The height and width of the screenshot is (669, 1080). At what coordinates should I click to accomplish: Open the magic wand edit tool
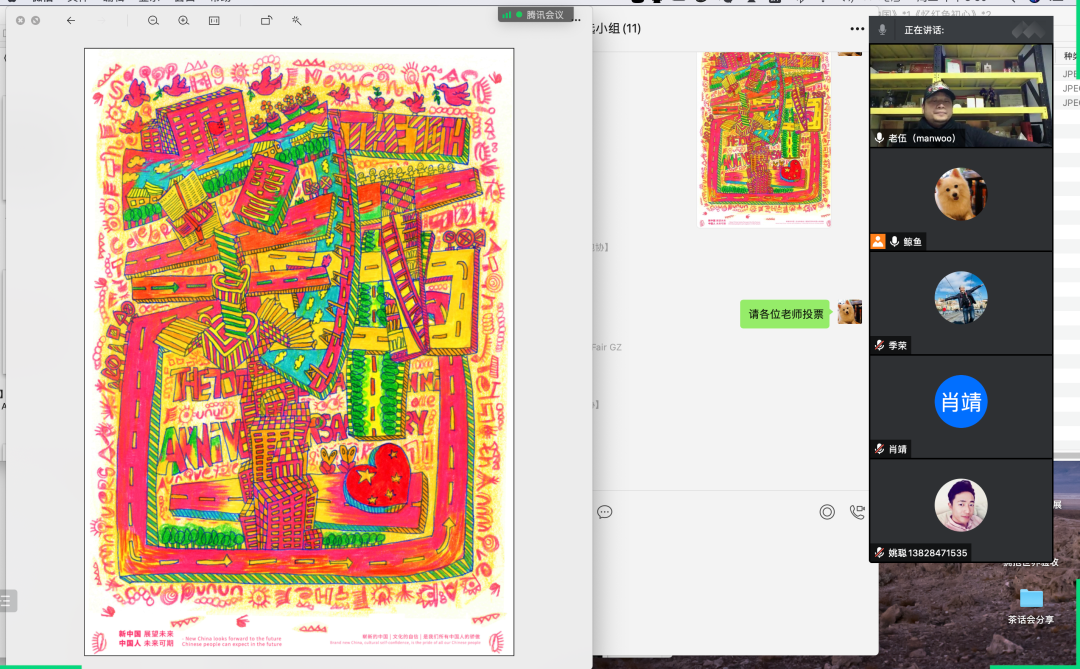point(297,20)
